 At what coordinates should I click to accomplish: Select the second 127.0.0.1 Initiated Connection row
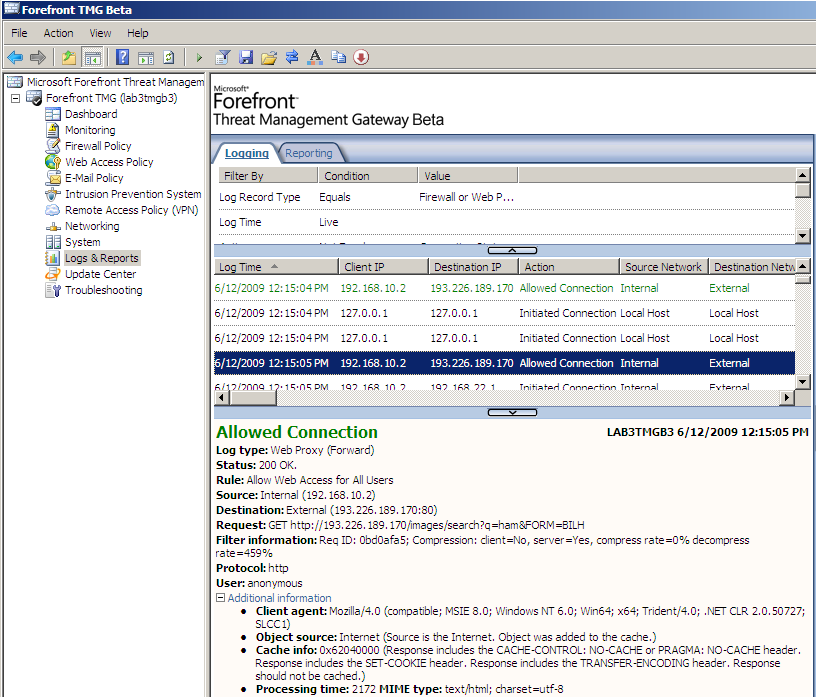coord(504,338)
